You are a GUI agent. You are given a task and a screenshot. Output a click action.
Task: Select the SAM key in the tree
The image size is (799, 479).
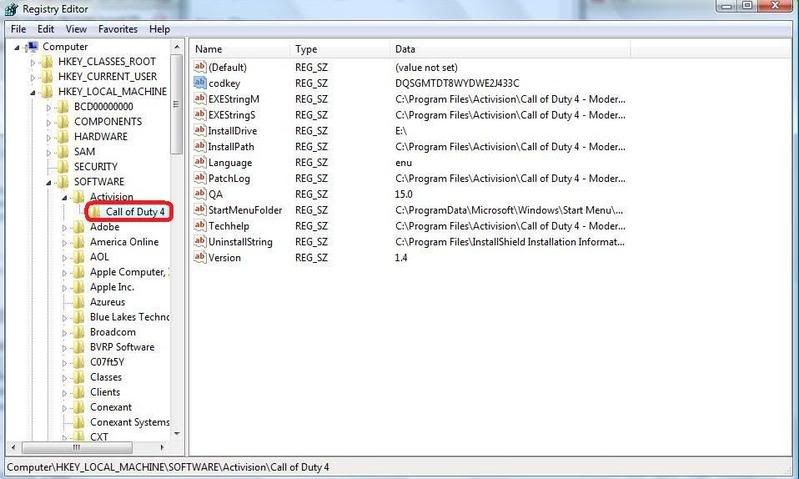tap(85, 152)
